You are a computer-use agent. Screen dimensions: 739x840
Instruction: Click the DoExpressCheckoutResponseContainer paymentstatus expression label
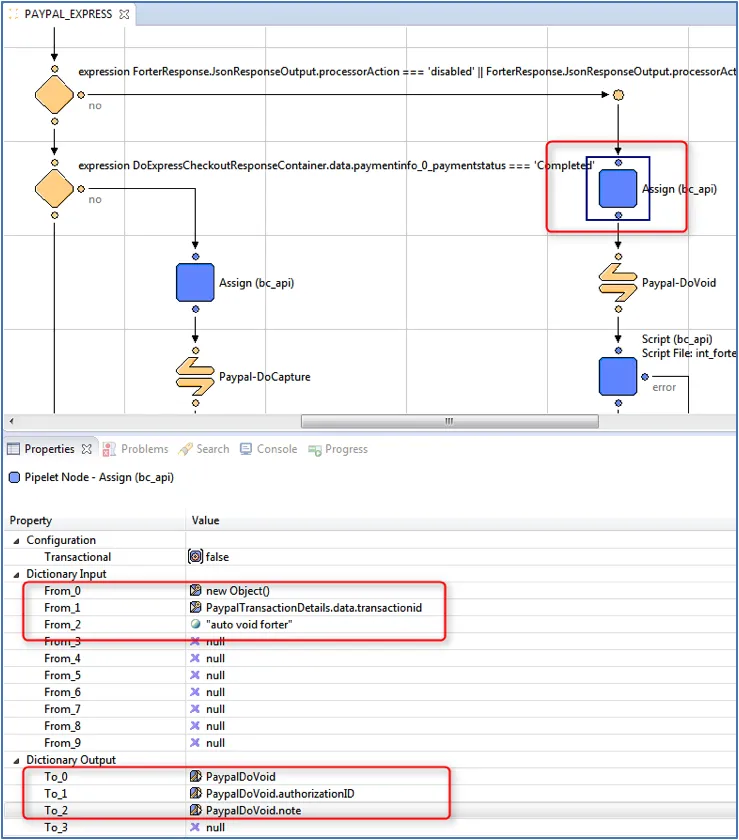coord(337,165)
